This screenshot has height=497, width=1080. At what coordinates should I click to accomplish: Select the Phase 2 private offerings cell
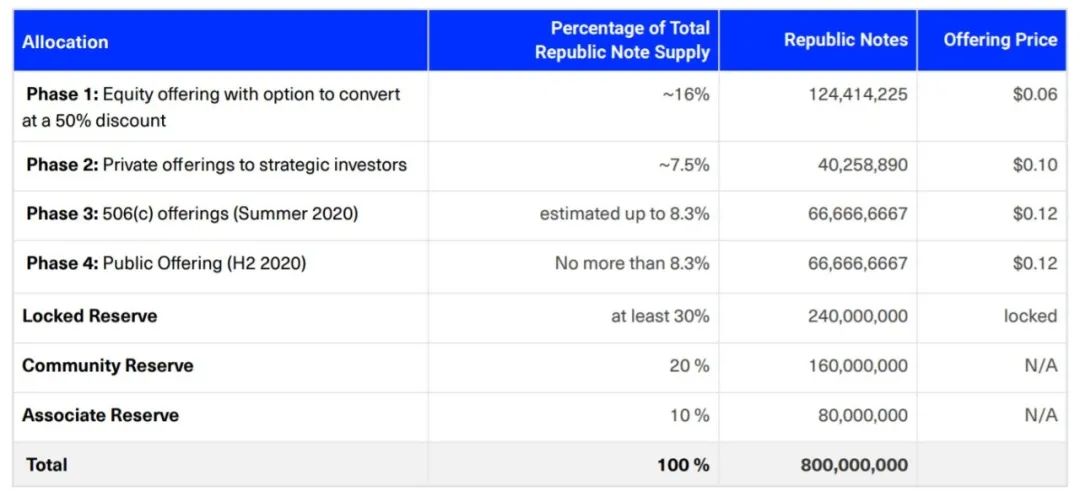point(216,165)
